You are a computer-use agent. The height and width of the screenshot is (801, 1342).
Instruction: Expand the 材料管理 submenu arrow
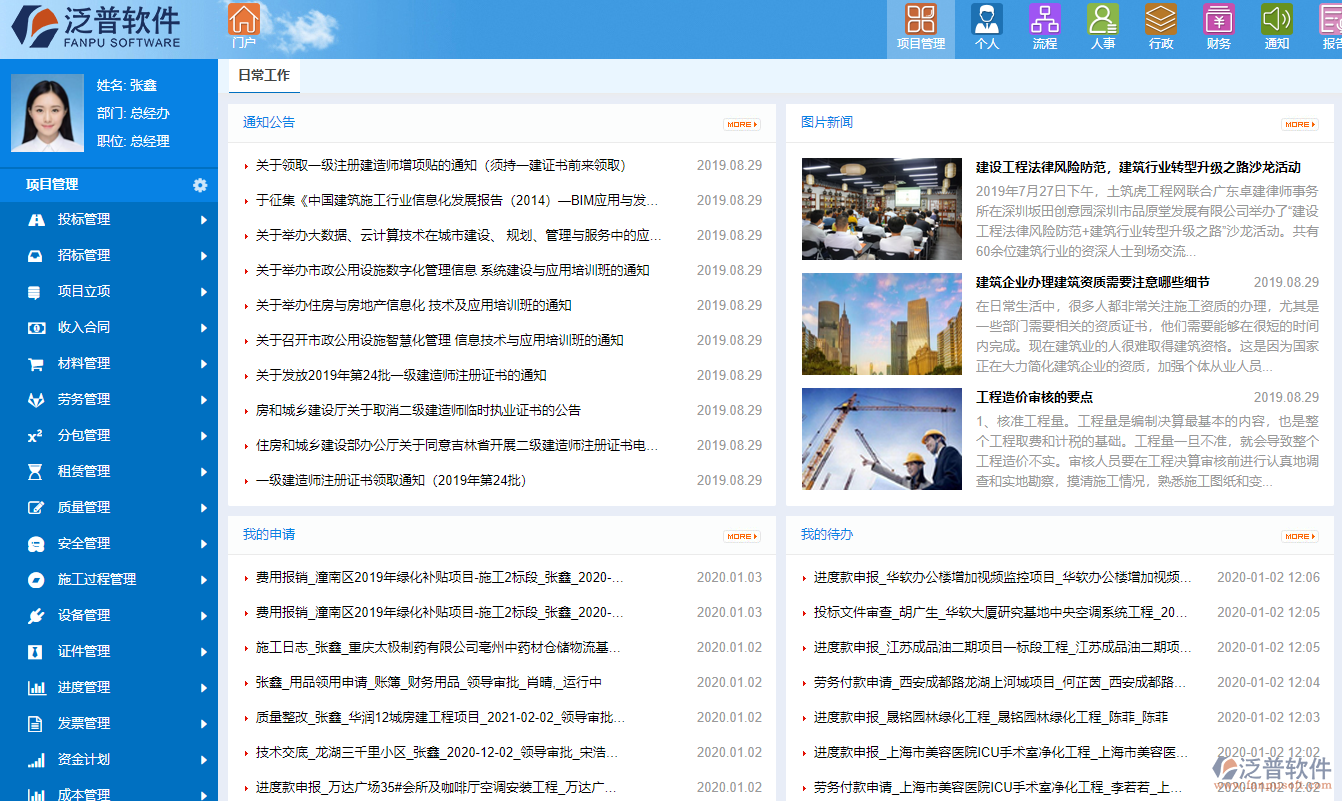coord(206,363)
